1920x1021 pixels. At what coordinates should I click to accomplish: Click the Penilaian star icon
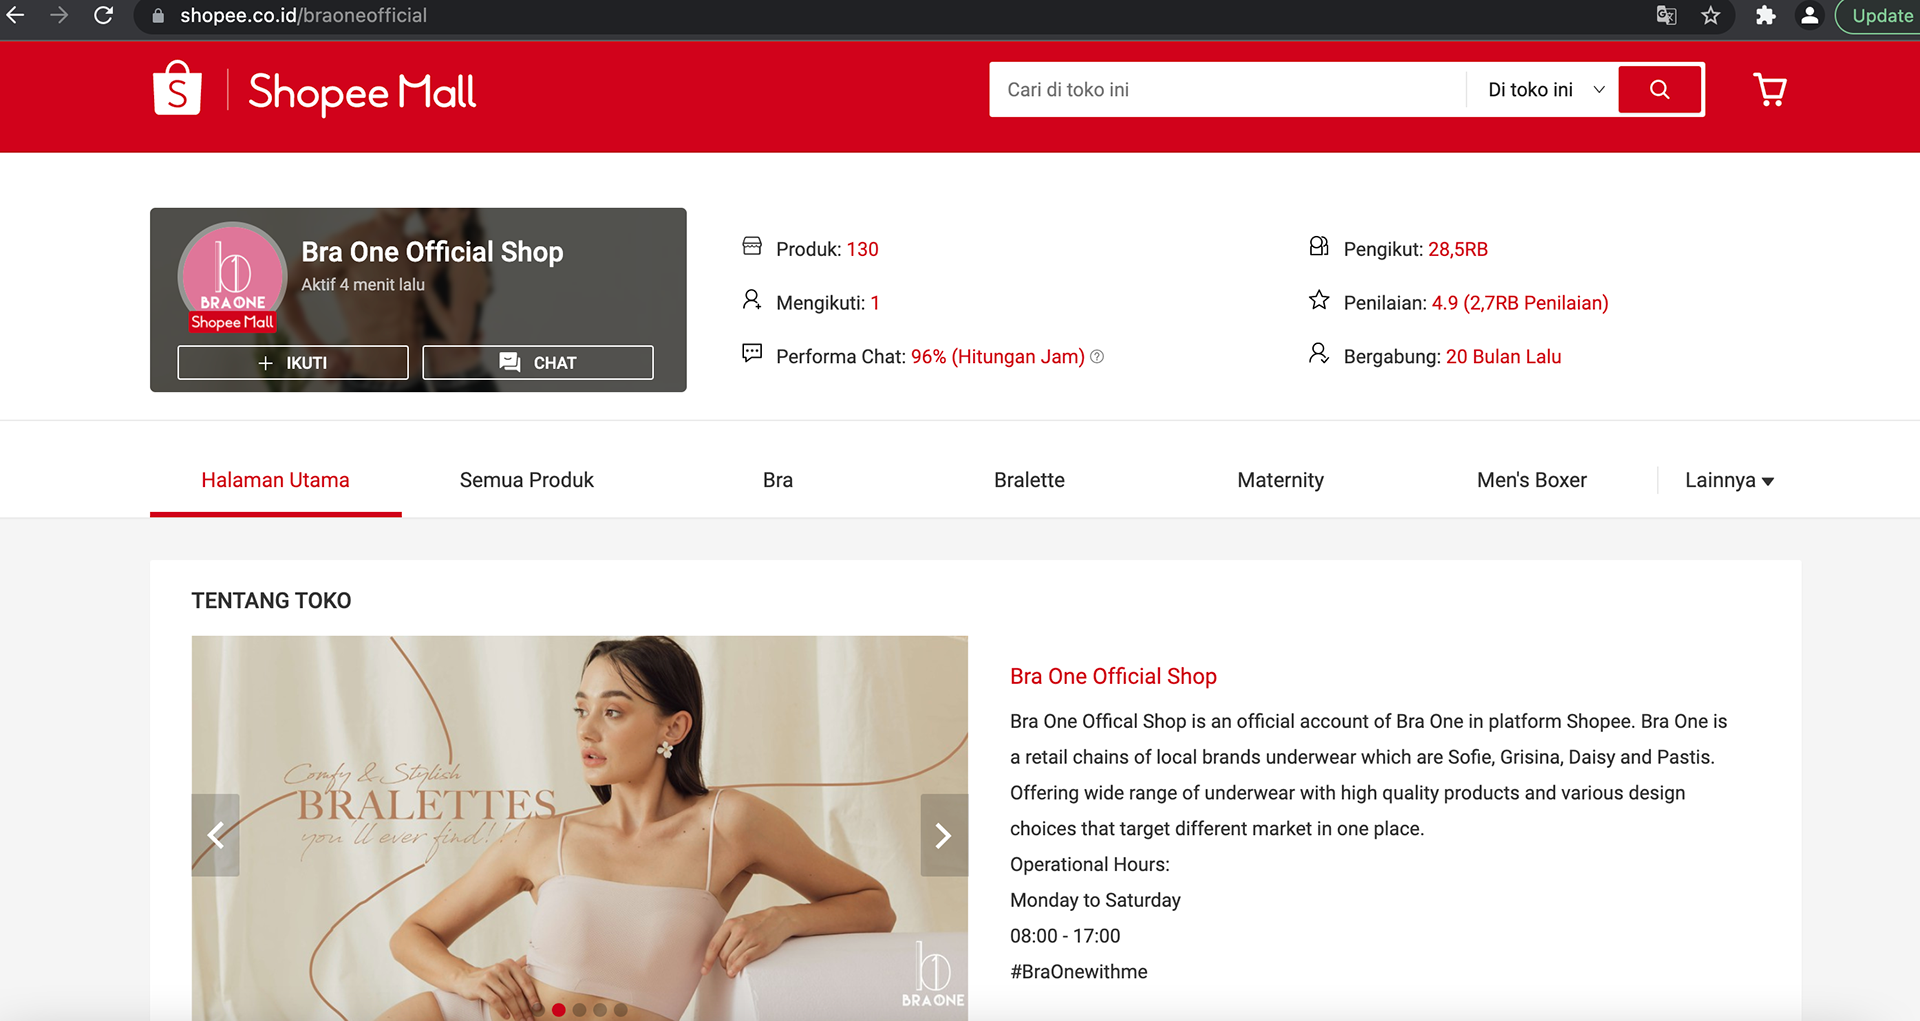1319,300
